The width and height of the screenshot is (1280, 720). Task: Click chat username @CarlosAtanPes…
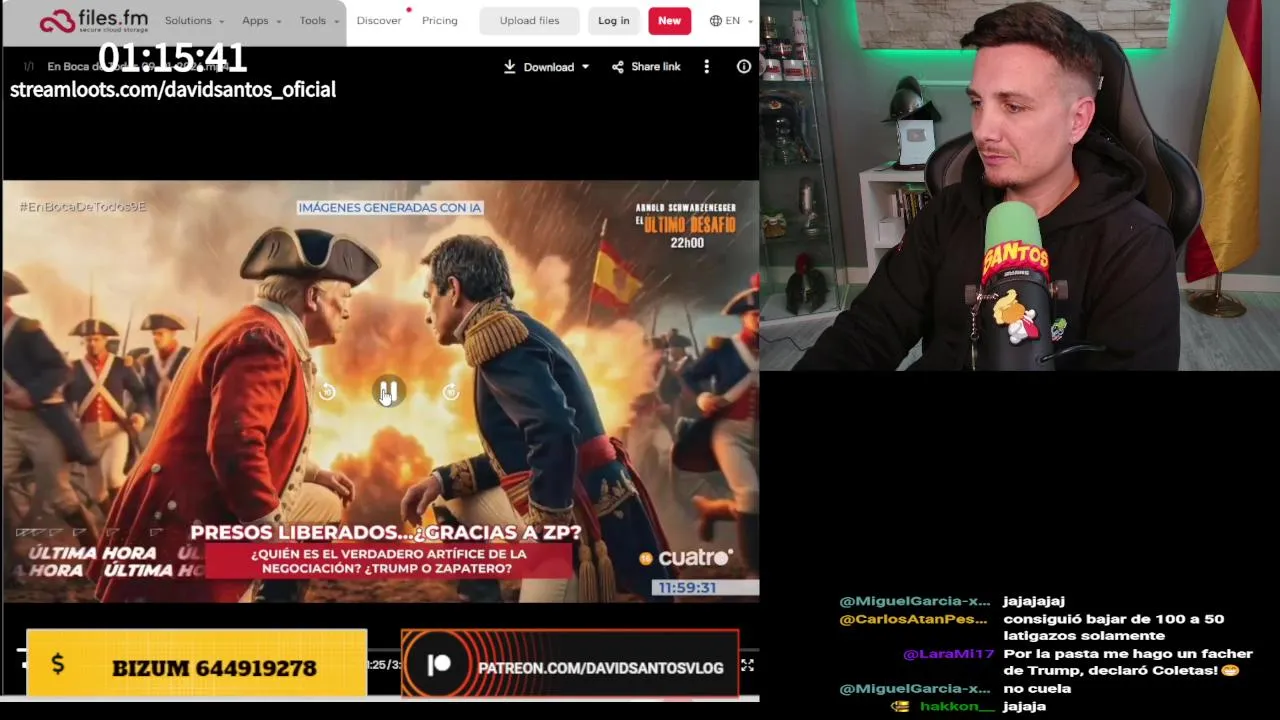tap(913, 619)
